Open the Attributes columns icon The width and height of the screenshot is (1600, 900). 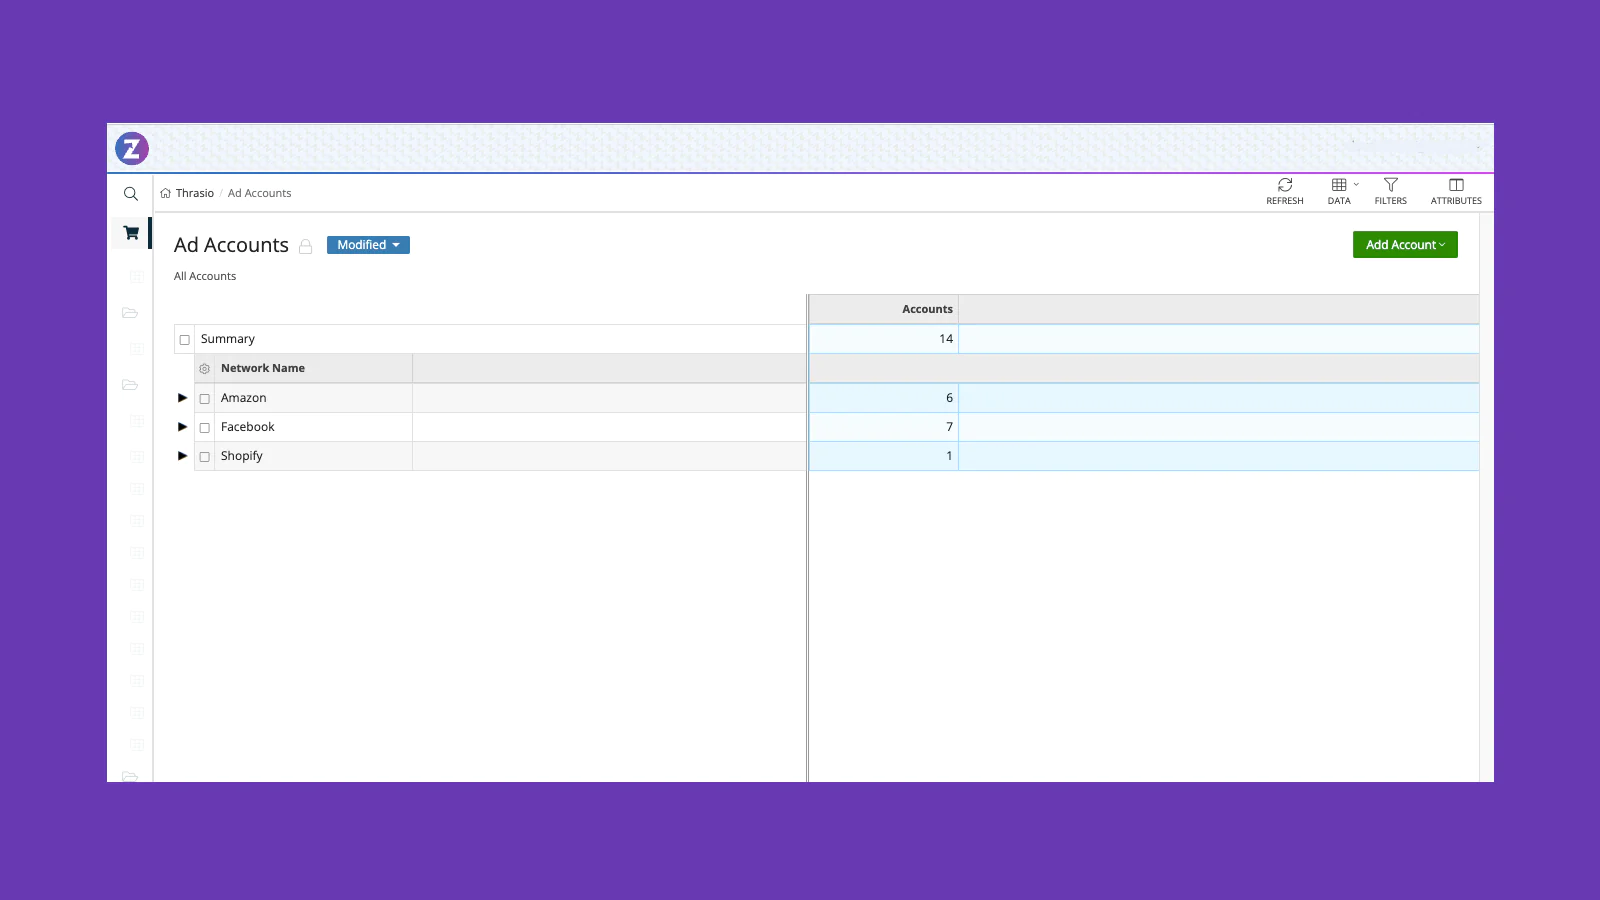click(1456, 186)
